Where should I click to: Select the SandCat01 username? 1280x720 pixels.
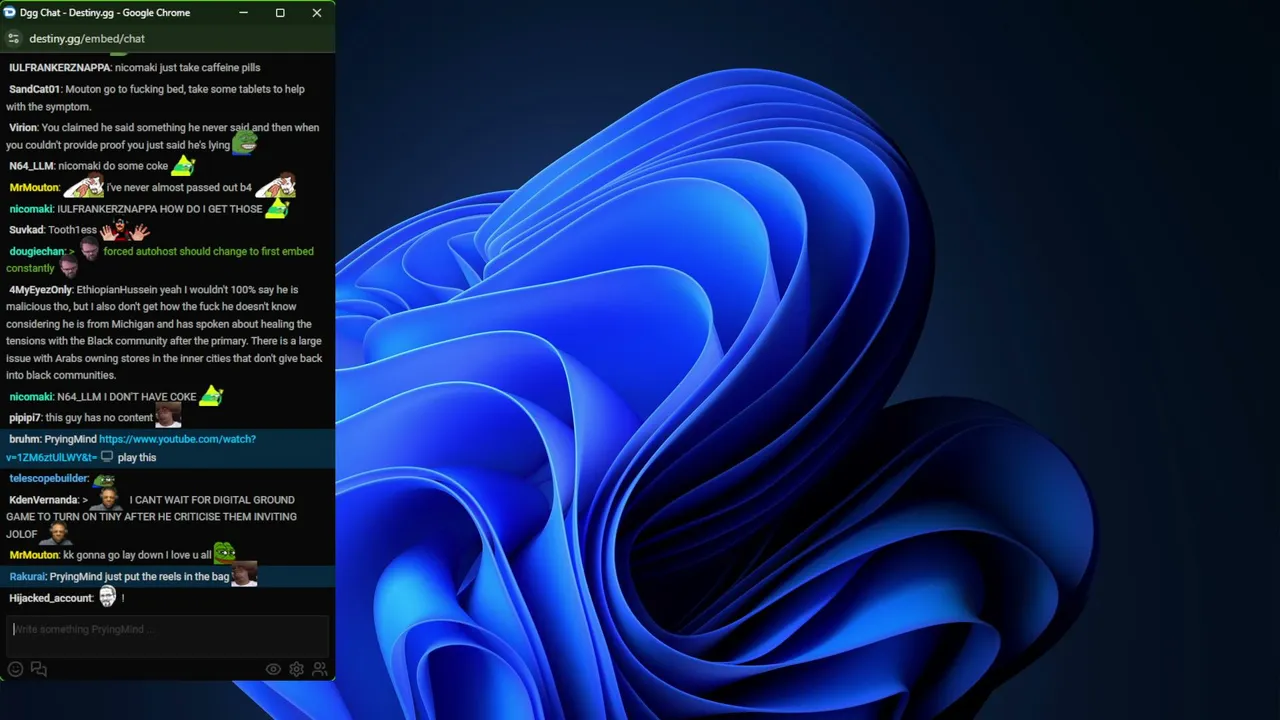(x=35, y=89)
